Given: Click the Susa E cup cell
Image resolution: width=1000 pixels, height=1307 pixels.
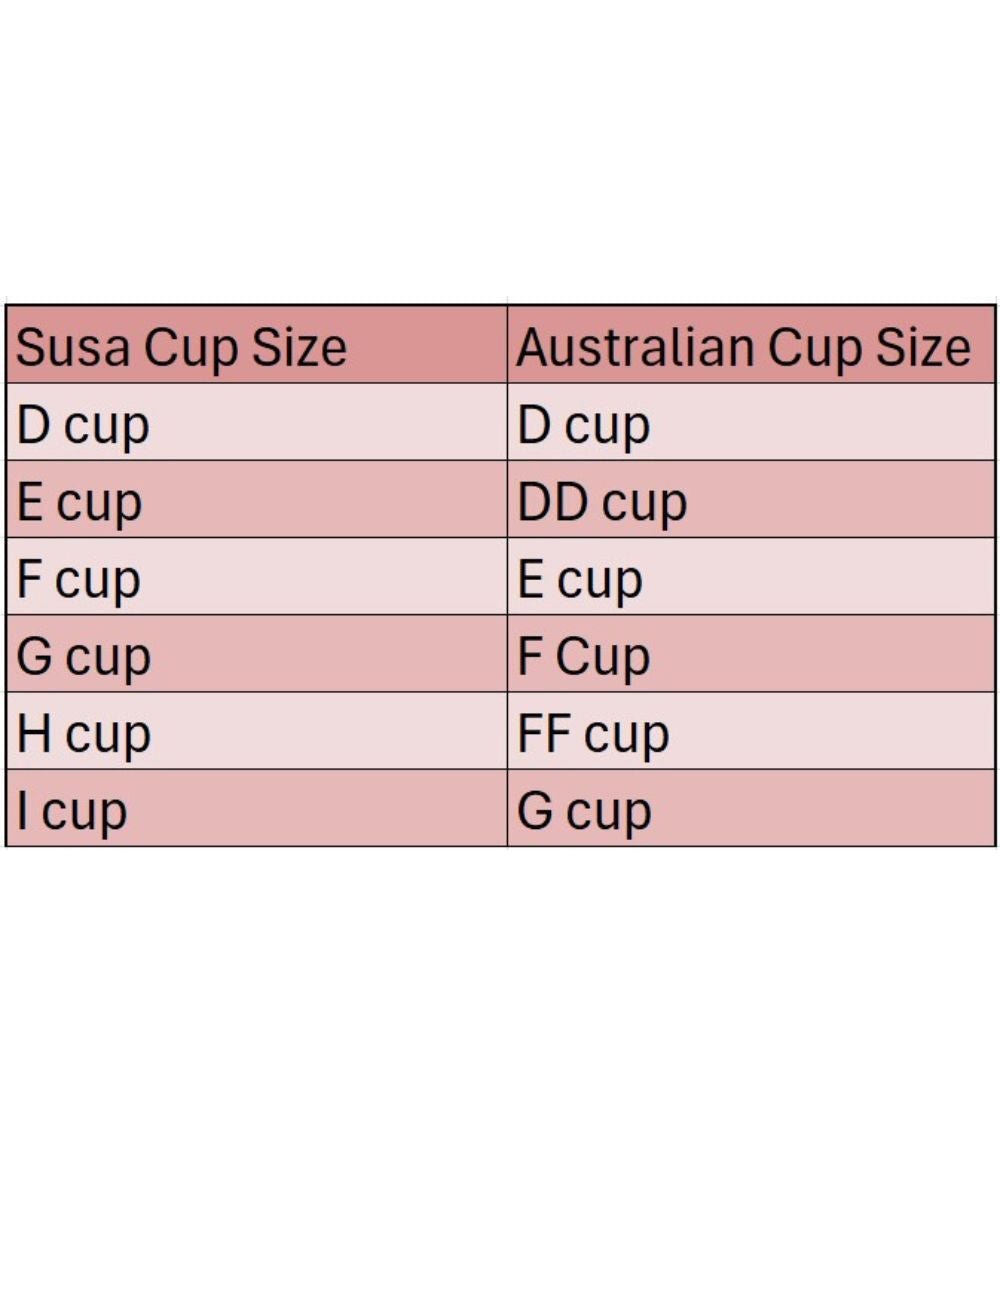Looking at the screenshot, I should [x=256, y=500].
